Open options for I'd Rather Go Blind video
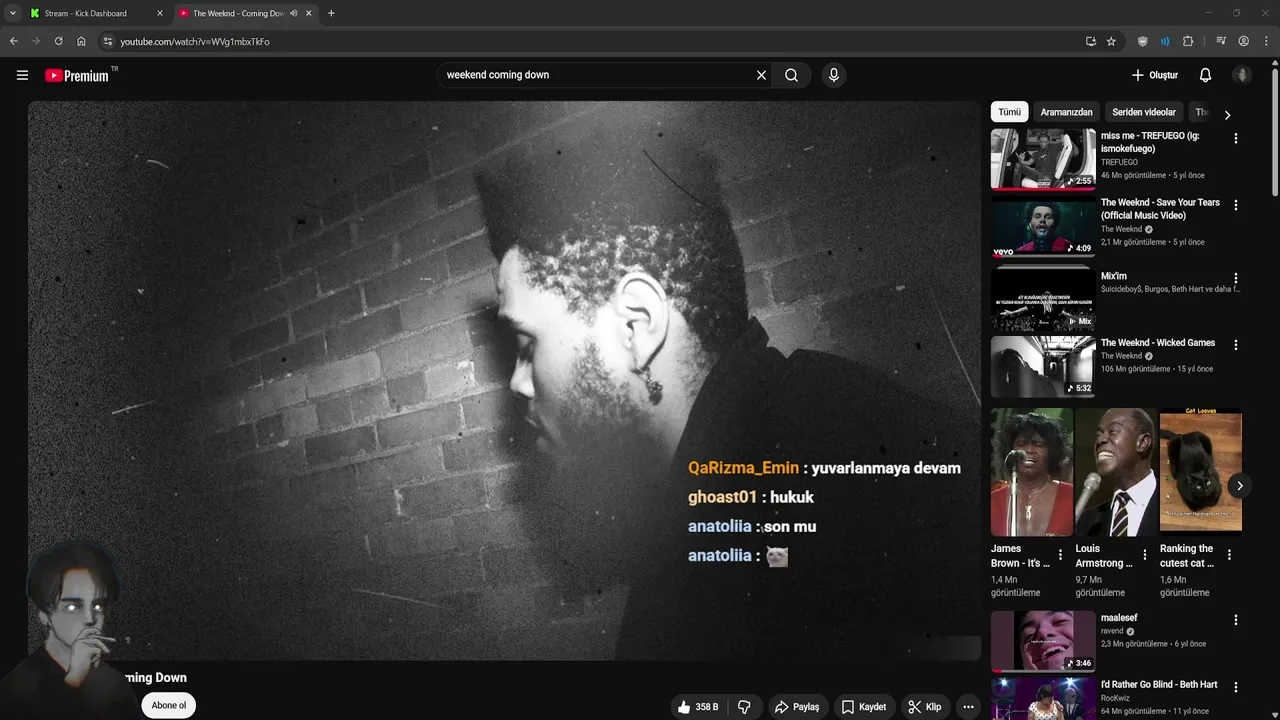The image size is (1280, 720). pos(1235,687)
